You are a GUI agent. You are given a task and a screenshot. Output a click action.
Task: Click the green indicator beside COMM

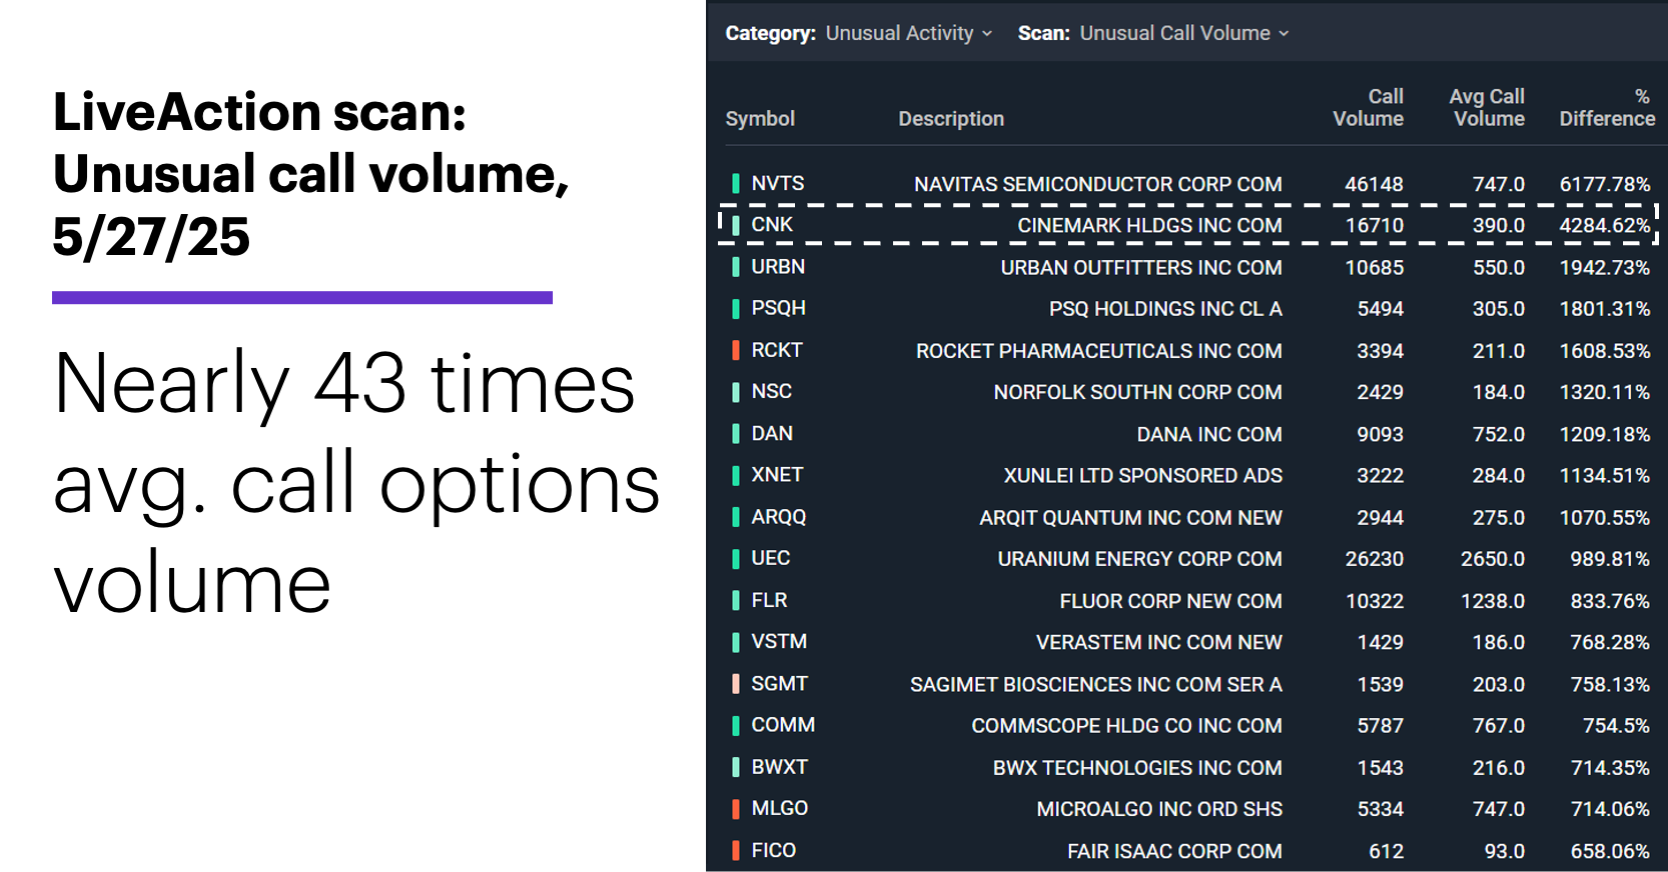(738, 725)
